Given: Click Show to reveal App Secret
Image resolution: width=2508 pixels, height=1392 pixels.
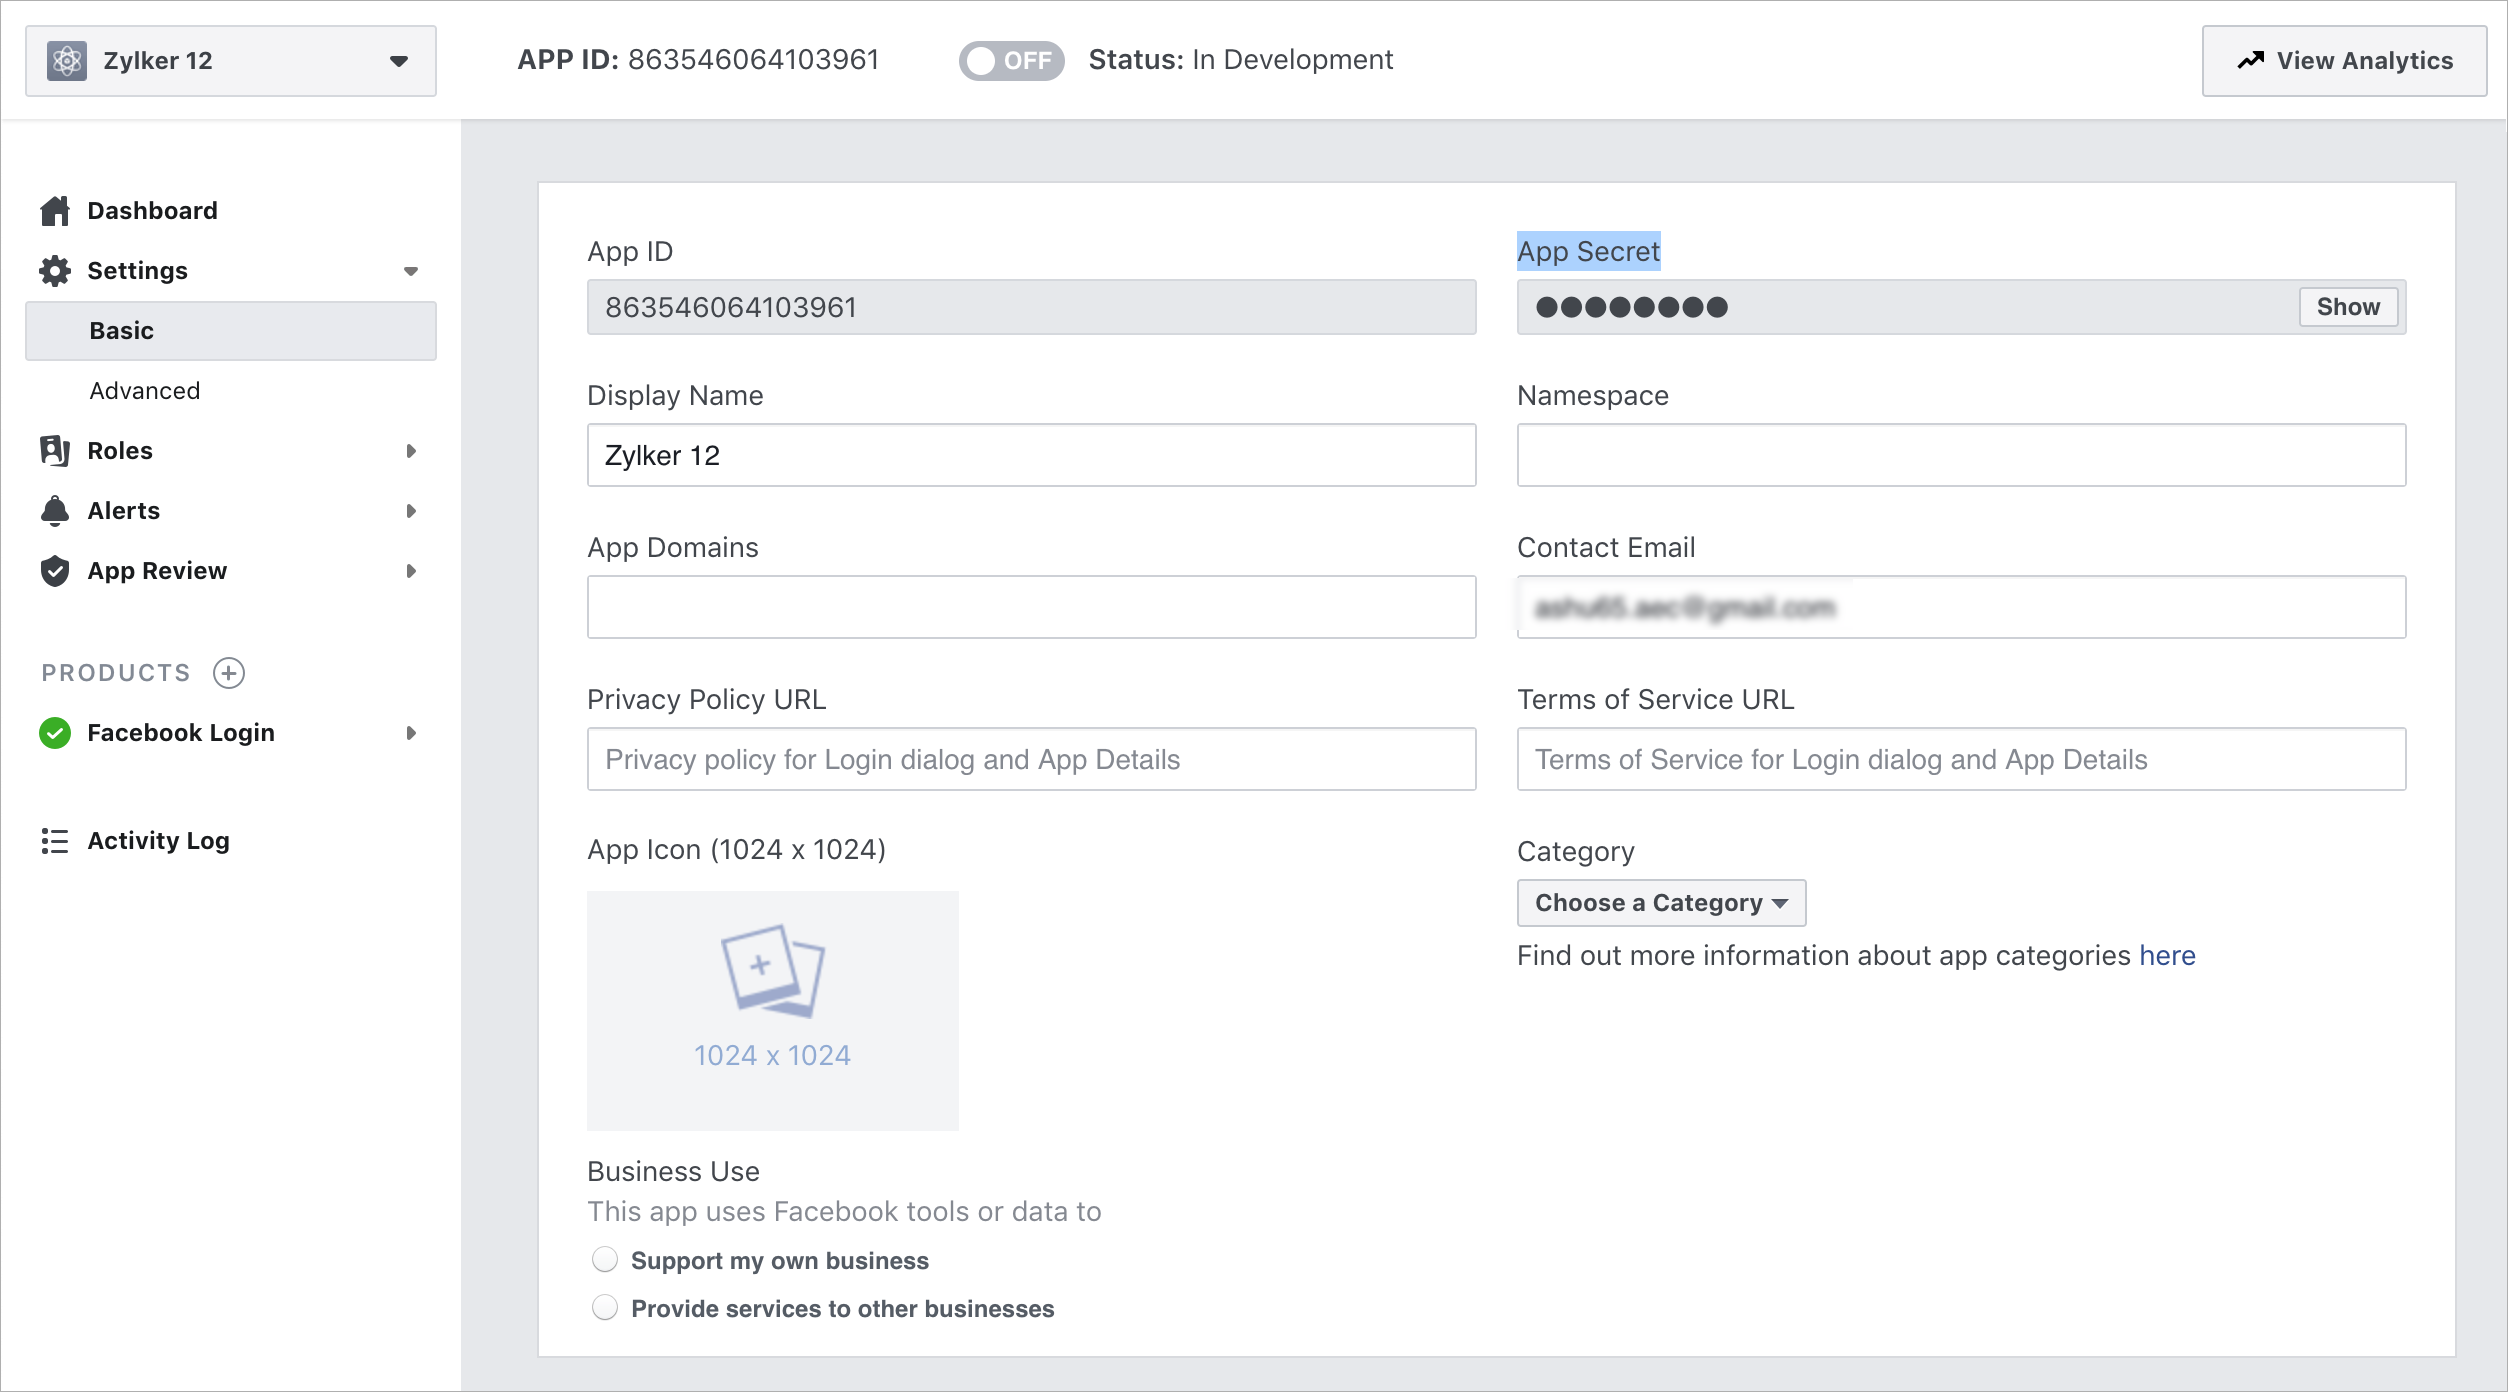Looking at the screenshot, I should tap(2347, 307).
